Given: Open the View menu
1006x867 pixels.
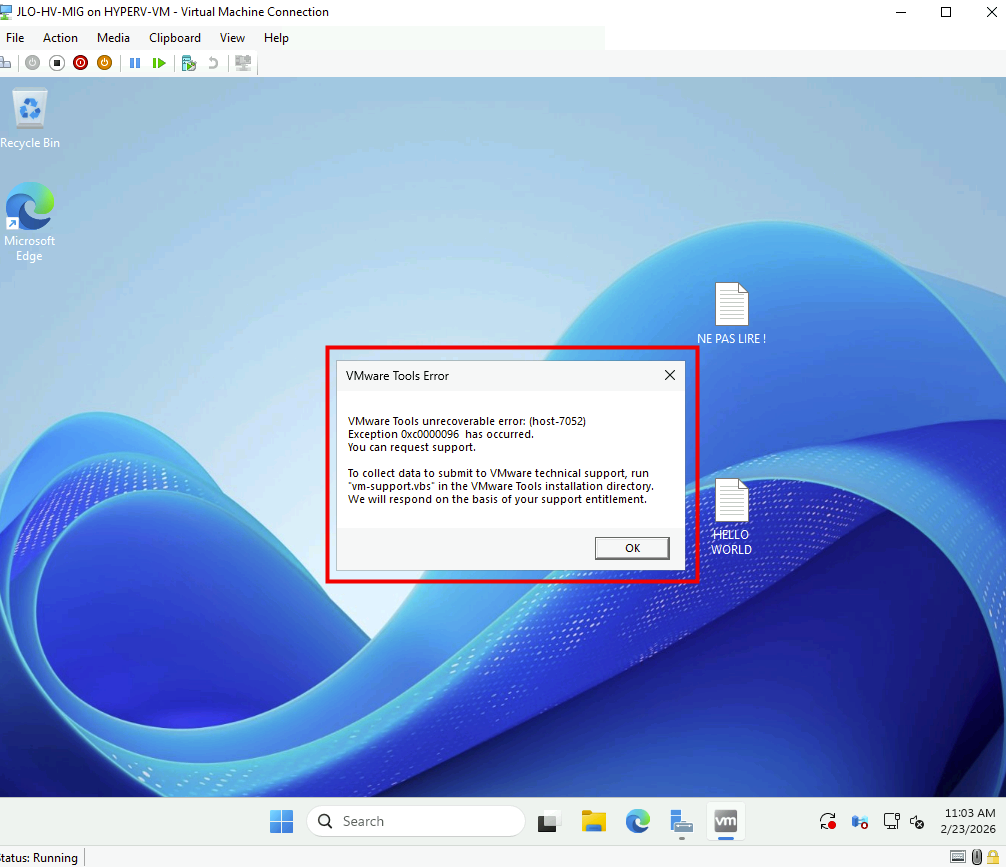Looking at the screenshot, I should click(x=232, y=38).
